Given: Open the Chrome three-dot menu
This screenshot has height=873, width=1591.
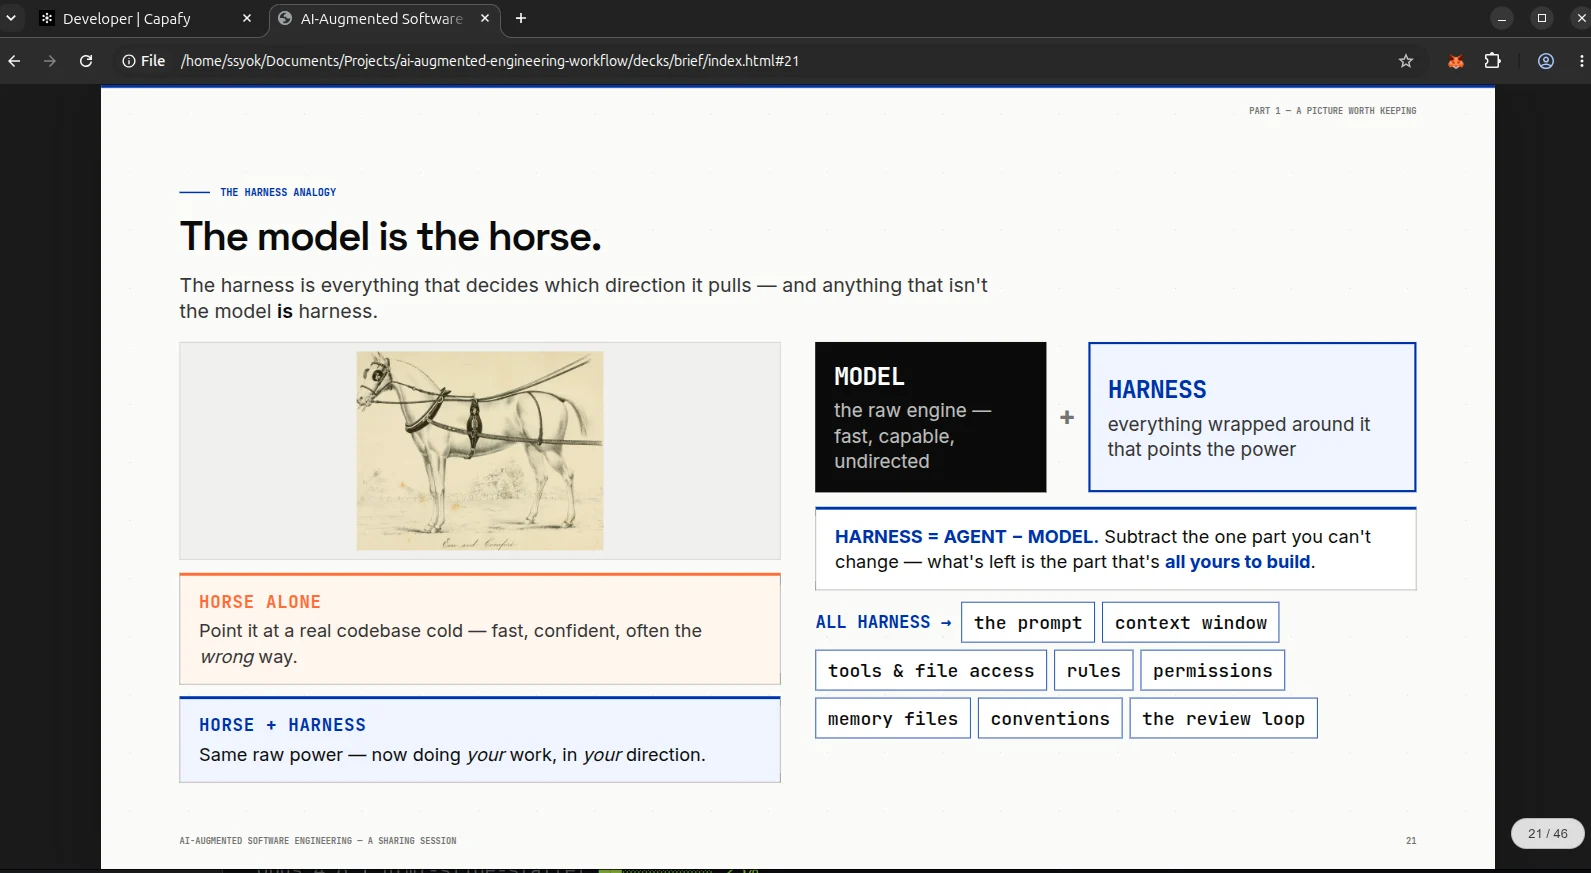Looking at the screenshot, I should click(x=1581, y=61).
